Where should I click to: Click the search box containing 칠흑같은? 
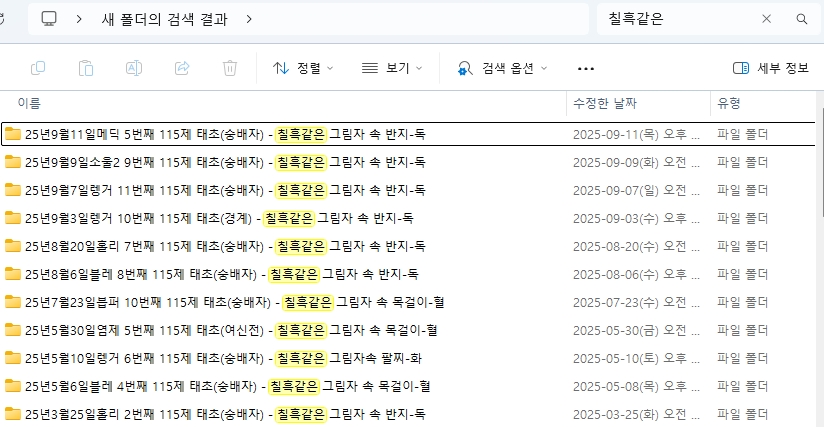tap(680, 19)
